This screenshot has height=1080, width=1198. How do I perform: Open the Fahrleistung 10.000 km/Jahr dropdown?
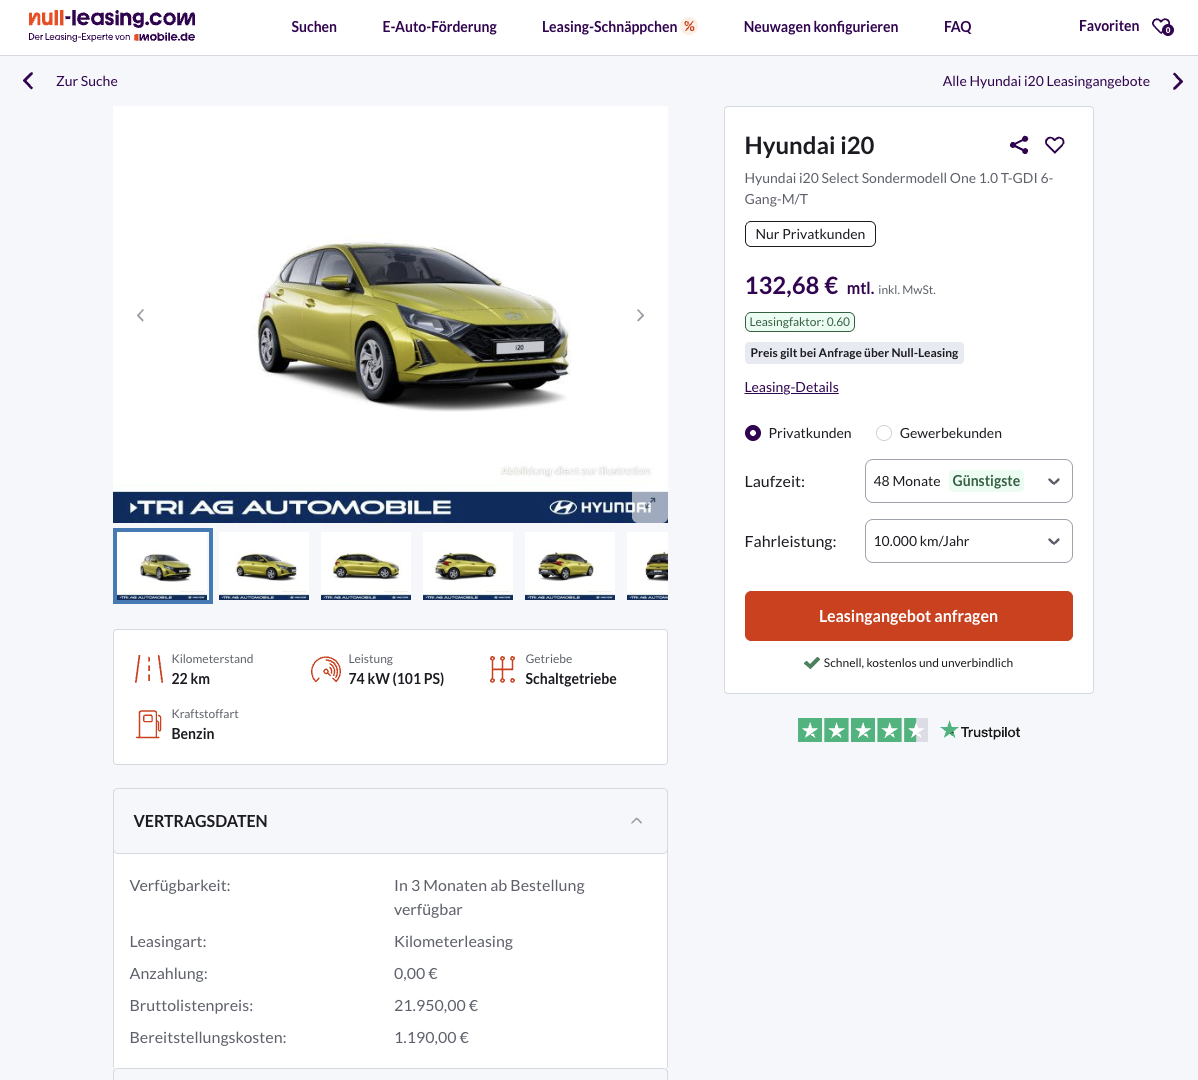click(968, 541)
